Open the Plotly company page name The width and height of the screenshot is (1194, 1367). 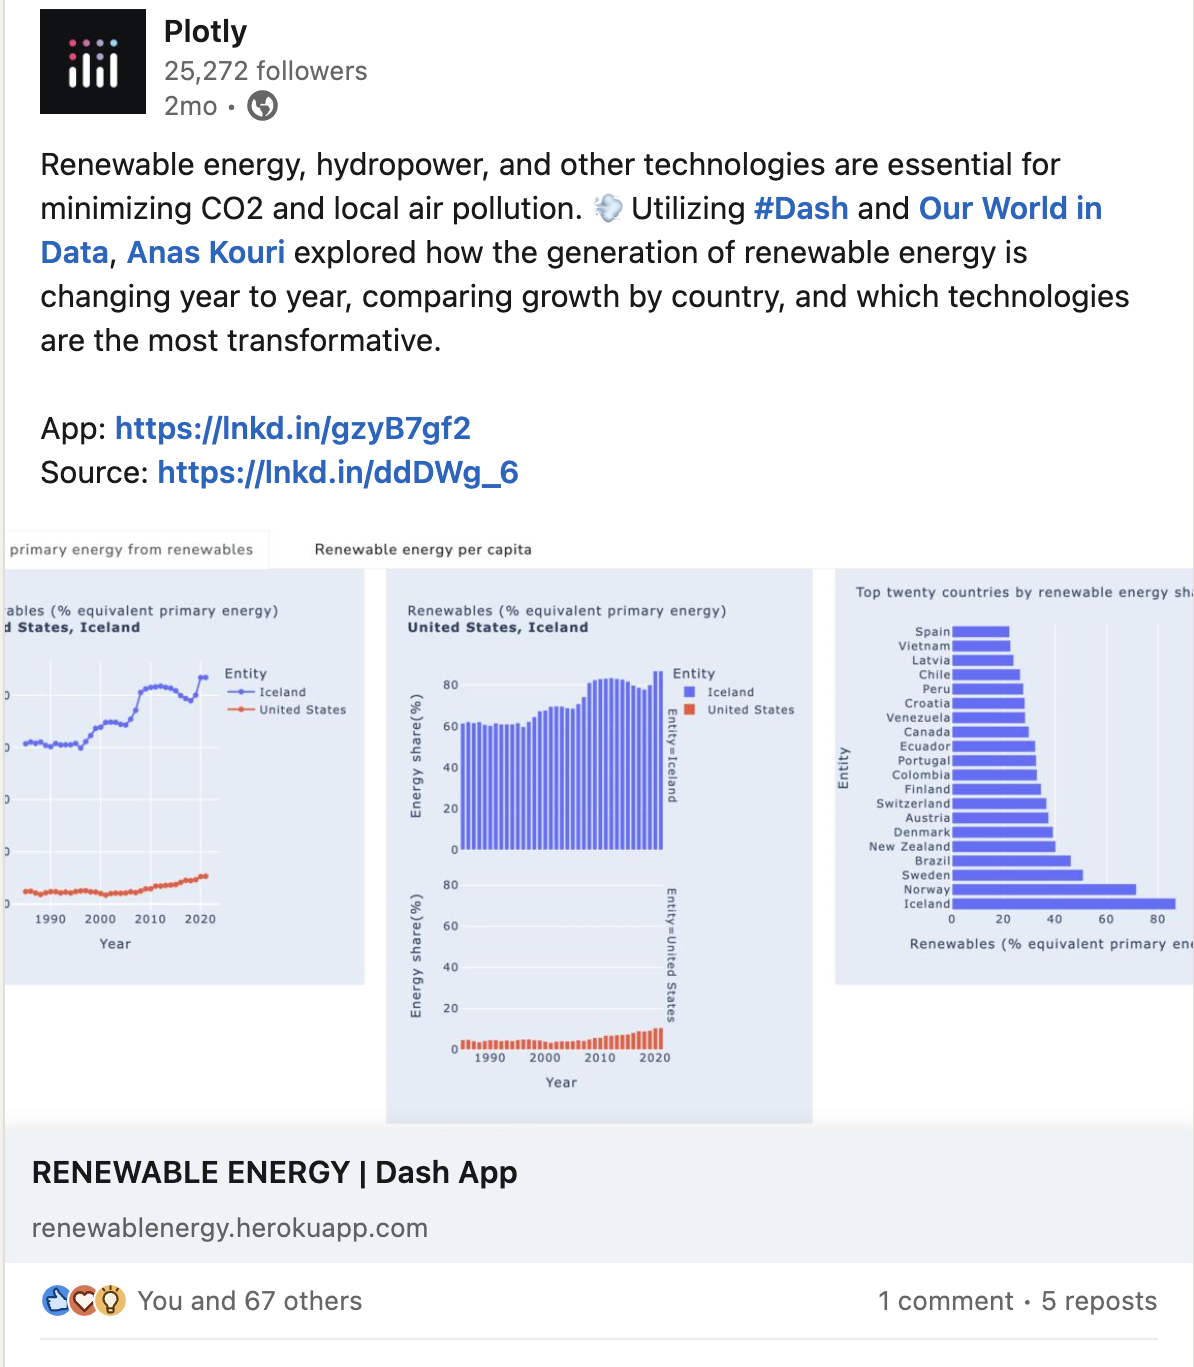click(205, 31)
